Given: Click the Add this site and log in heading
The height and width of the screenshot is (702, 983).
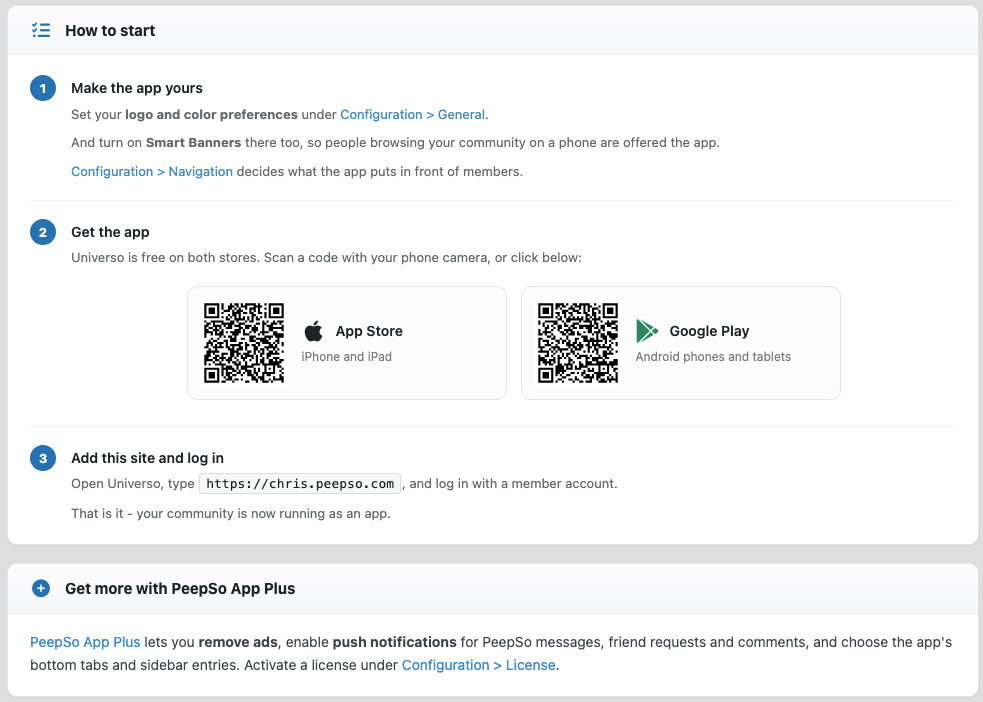Looking at the screenshot, I should (147, 458).
